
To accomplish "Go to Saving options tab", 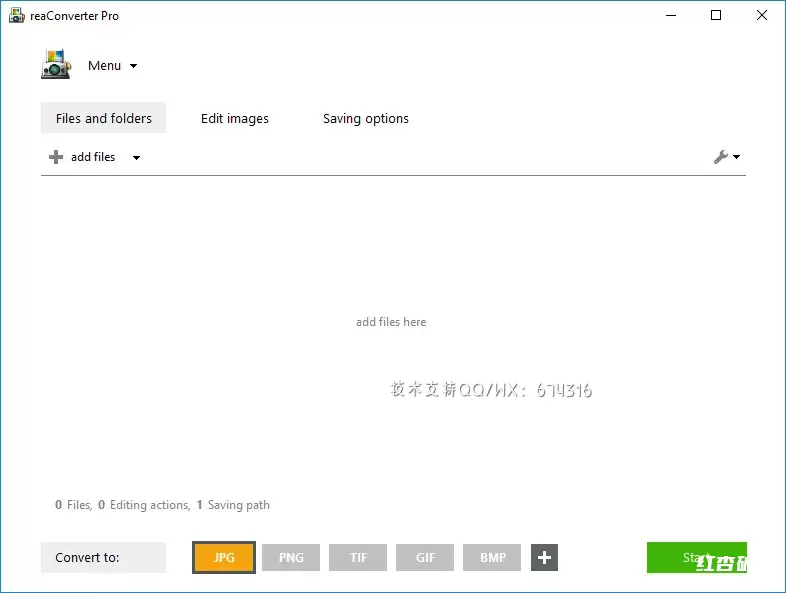I will pos(365,118).
